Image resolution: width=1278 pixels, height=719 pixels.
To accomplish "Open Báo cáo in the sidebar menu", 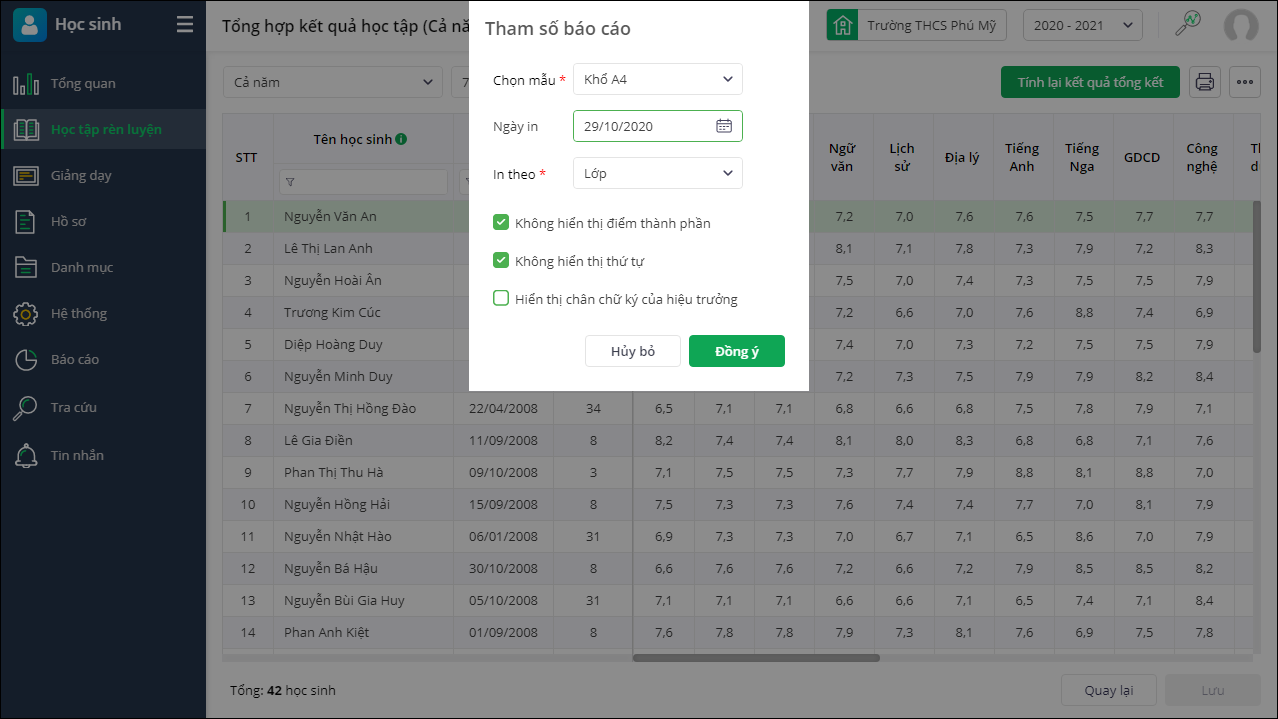I will 75,359.
